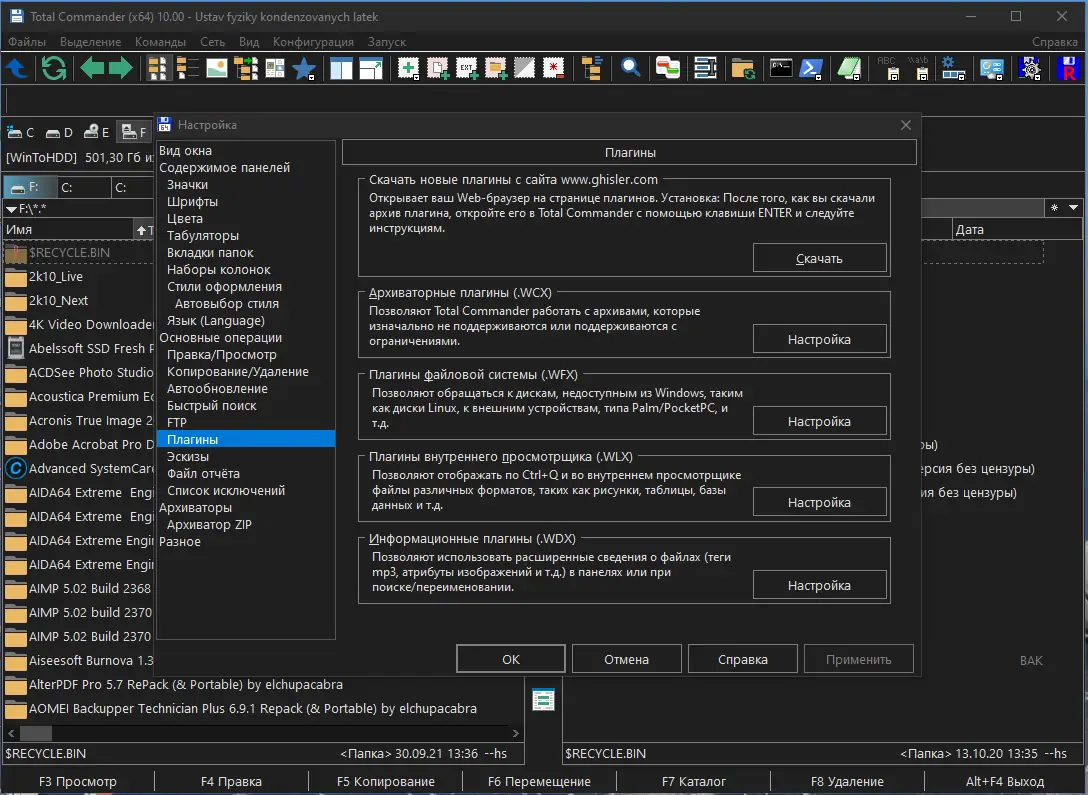The width and height of the screenshot is (1088, 795).
Task: Click the synchronize directories folder icon
Action: [743, 68]
